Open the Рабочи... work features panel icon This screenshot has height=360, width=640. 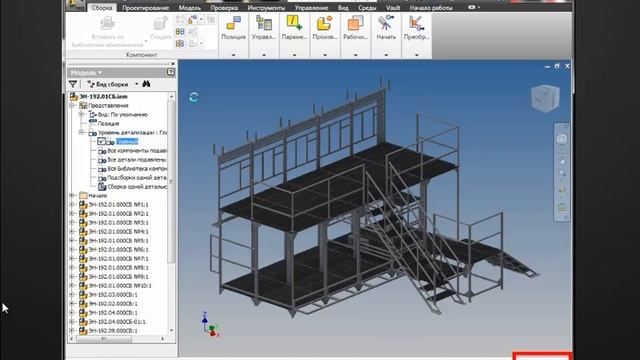click(x=355, y=23)
